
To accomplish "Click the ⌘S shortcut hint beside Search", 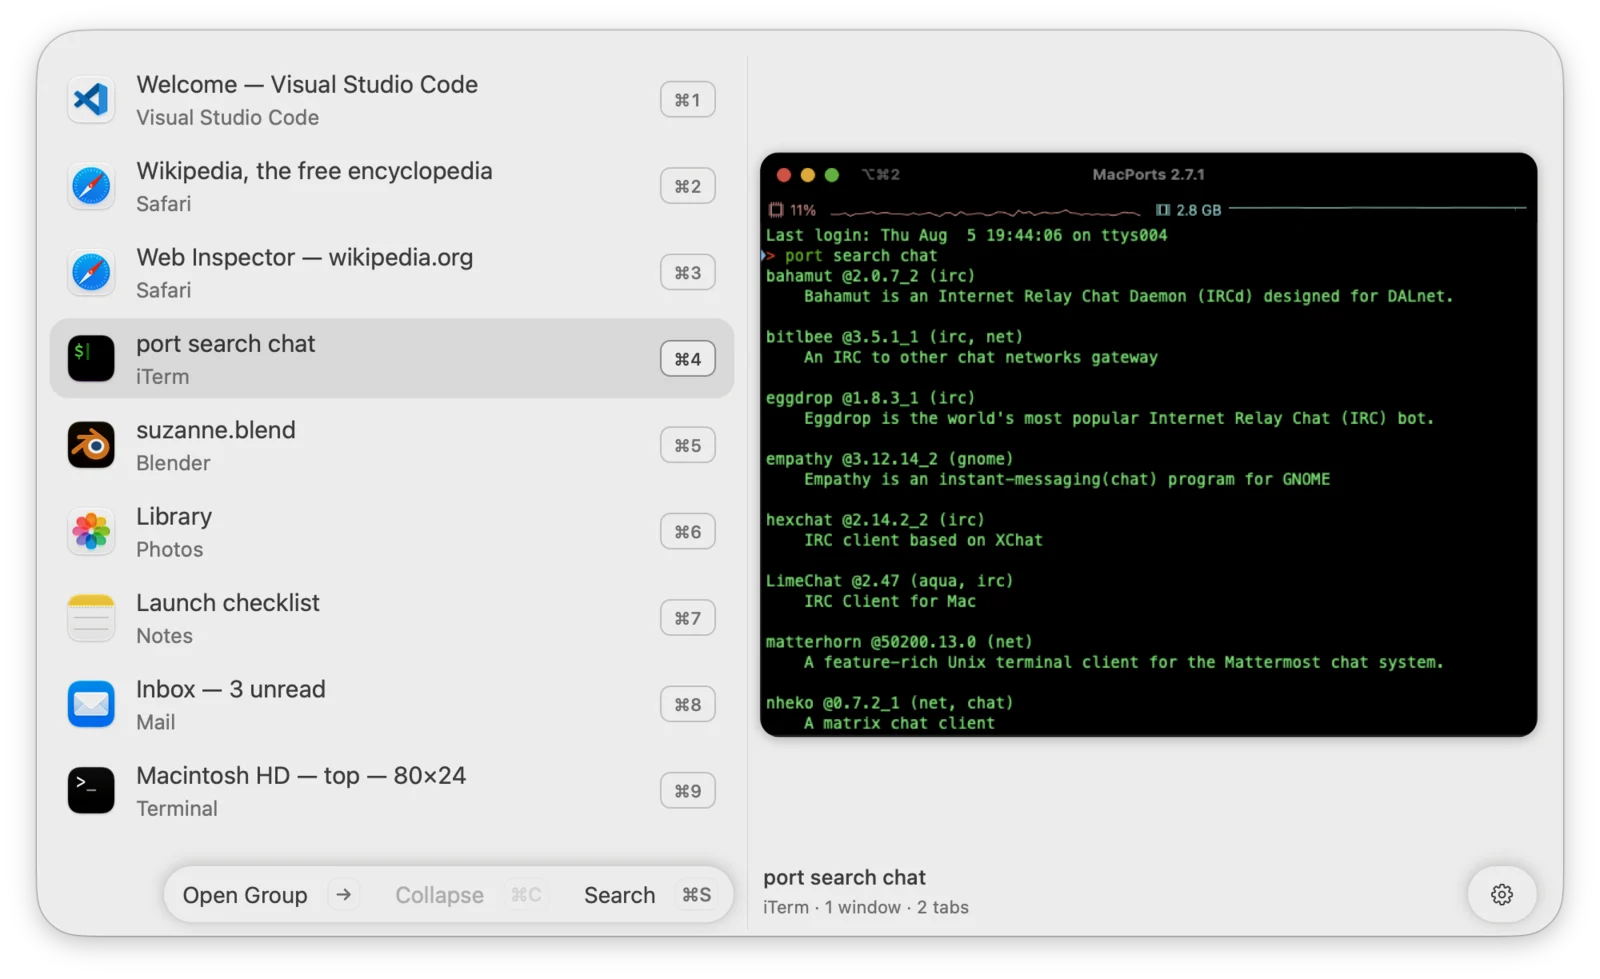I will (697, 895).
